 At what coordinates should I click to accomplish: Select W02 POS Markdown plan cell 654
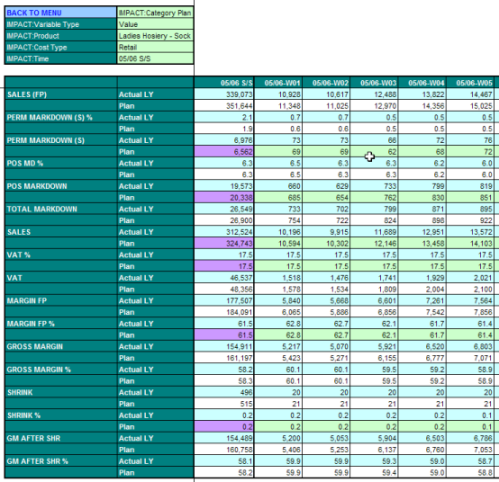(326, 198)
